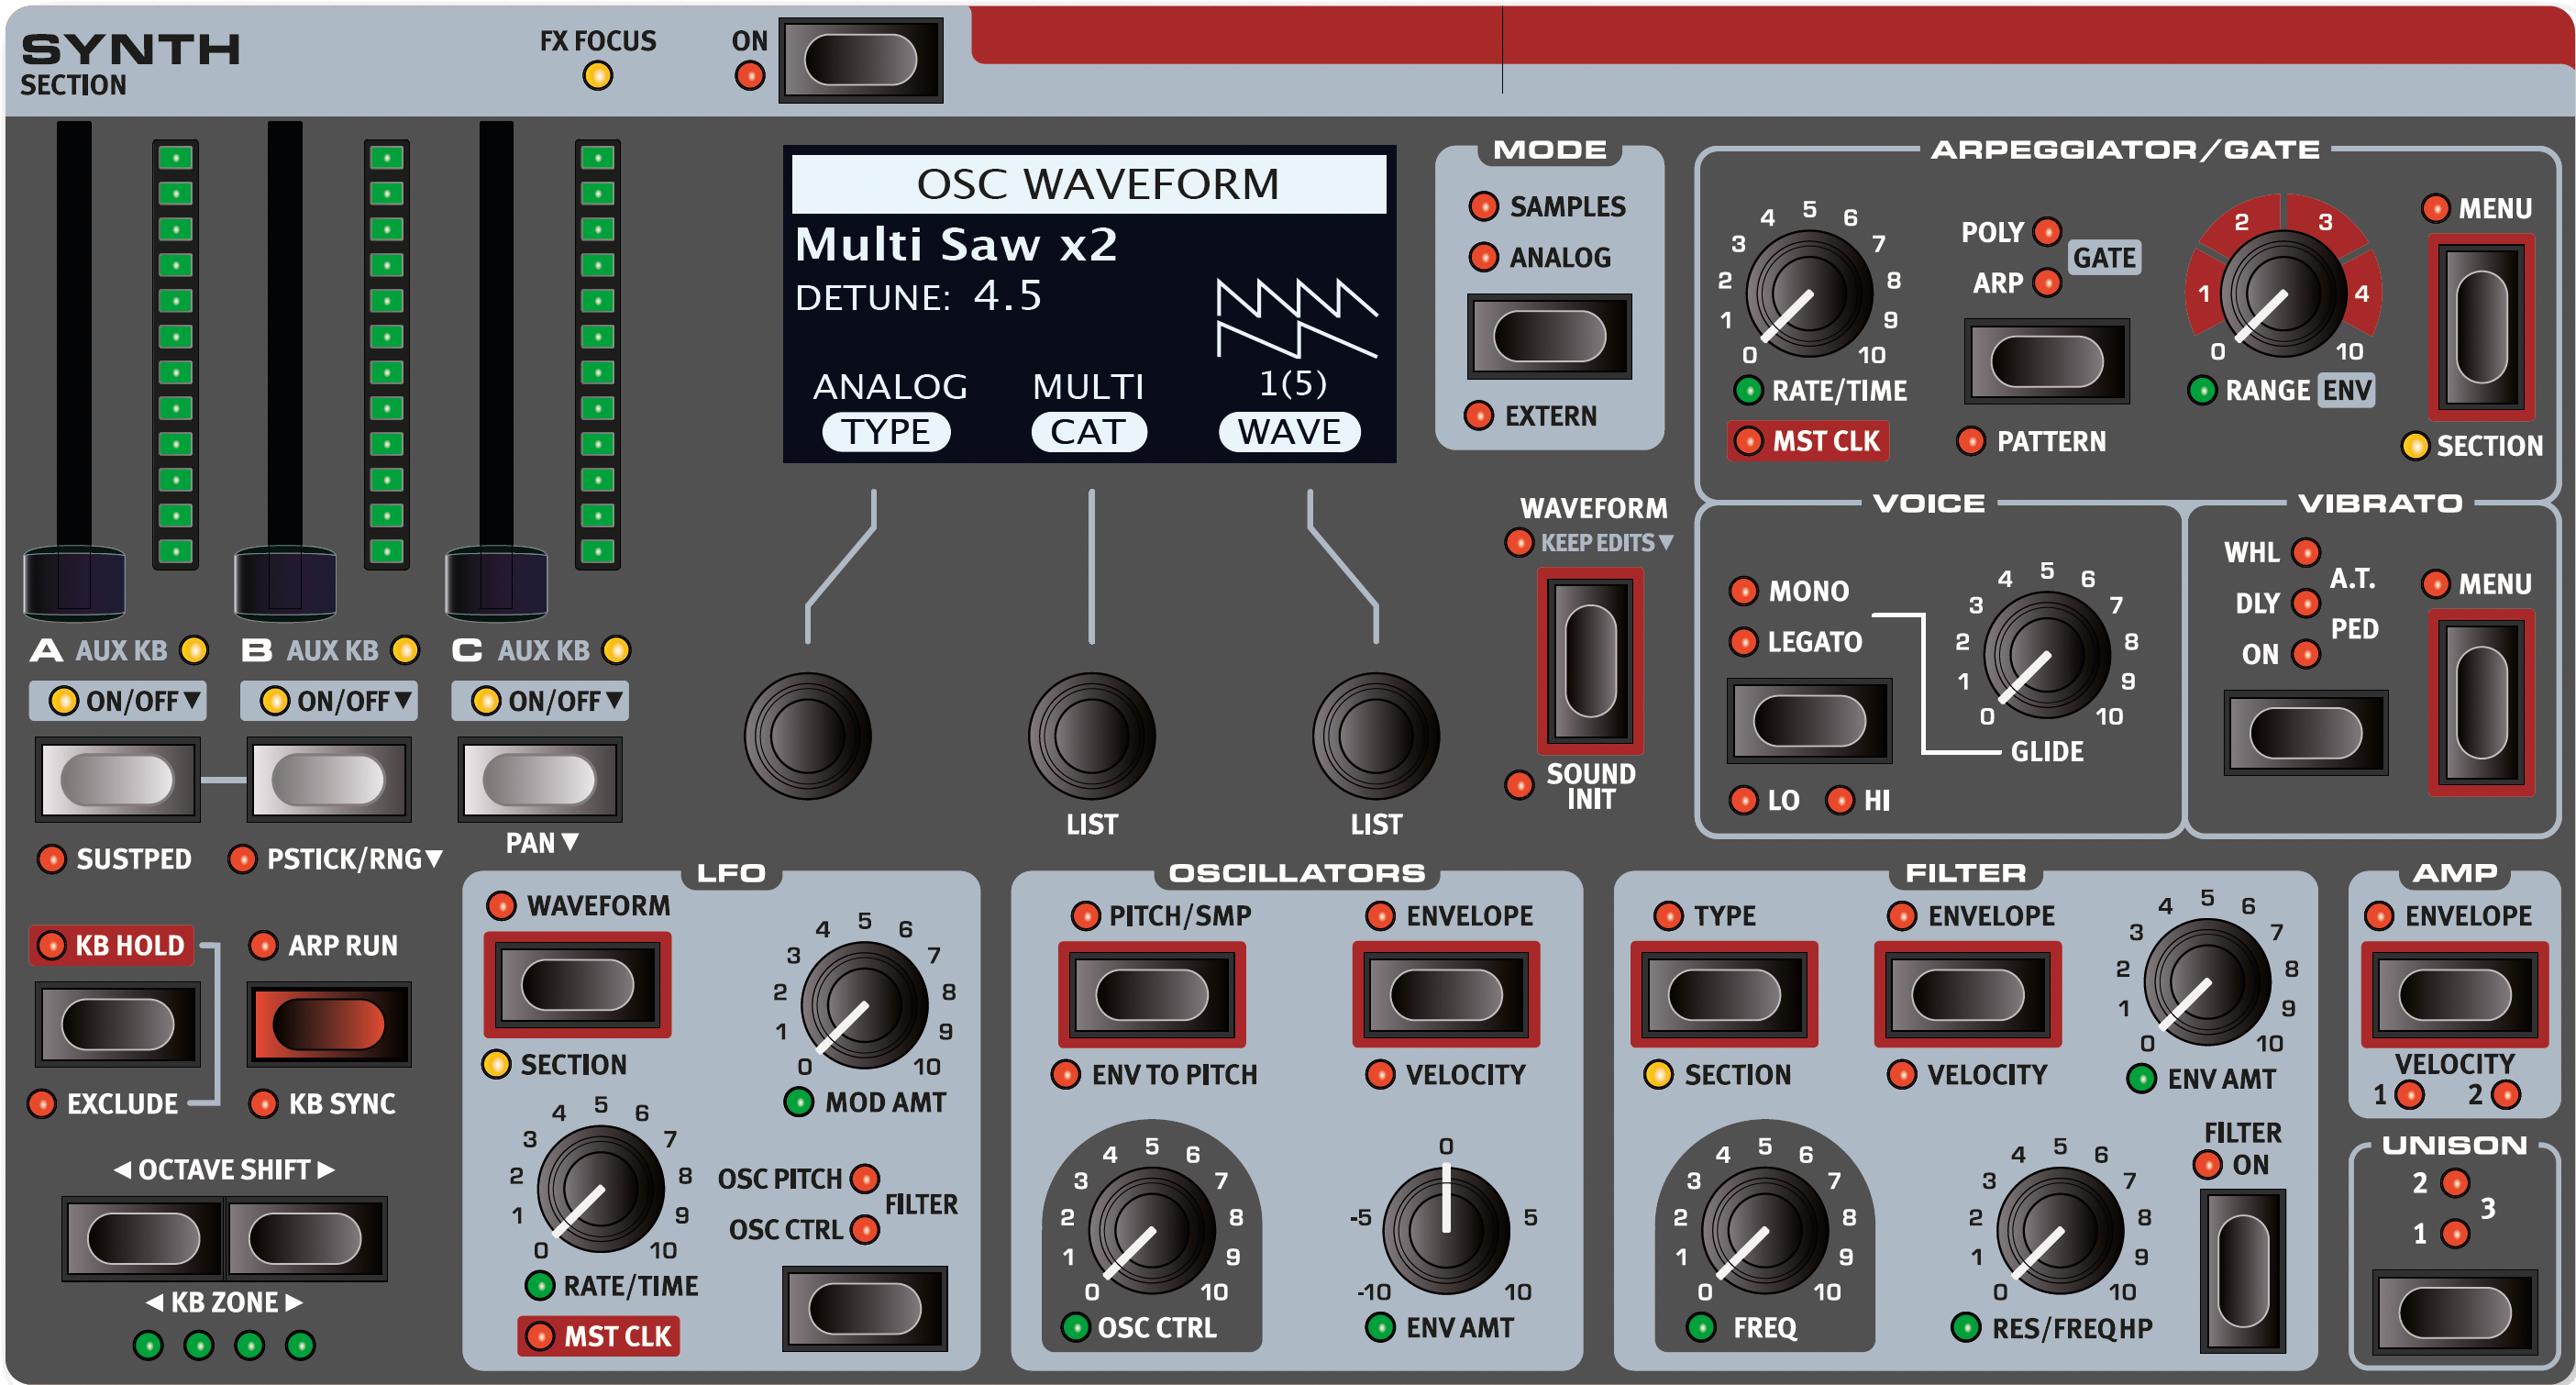The height and width of the screenshot is (1385, 2576).
Task: Select the TYPE soft label on display
Action: 886,432
